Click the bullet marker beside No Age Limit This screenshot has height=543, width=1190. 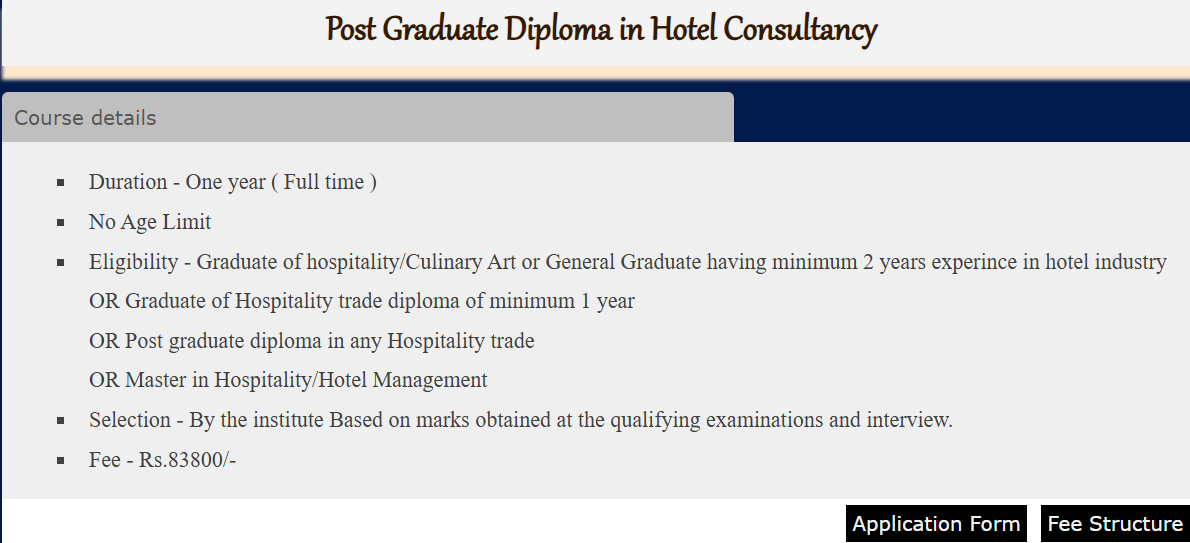(61, 223)
